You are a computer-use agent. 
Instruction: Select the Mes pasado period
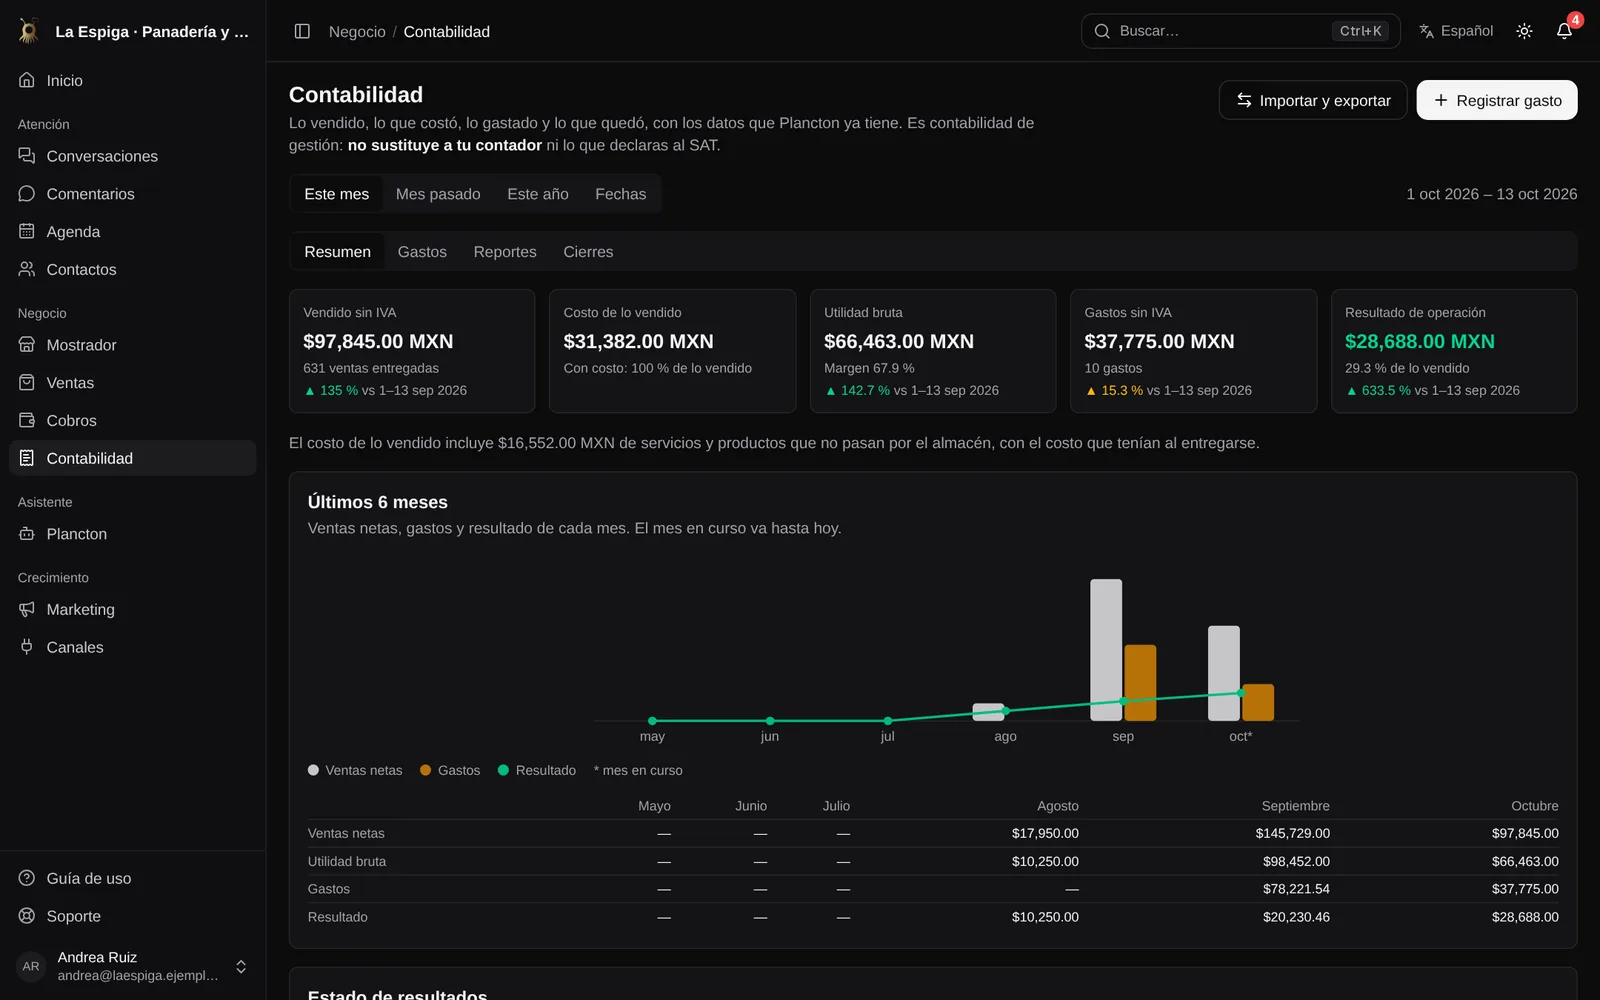[438, 194]
